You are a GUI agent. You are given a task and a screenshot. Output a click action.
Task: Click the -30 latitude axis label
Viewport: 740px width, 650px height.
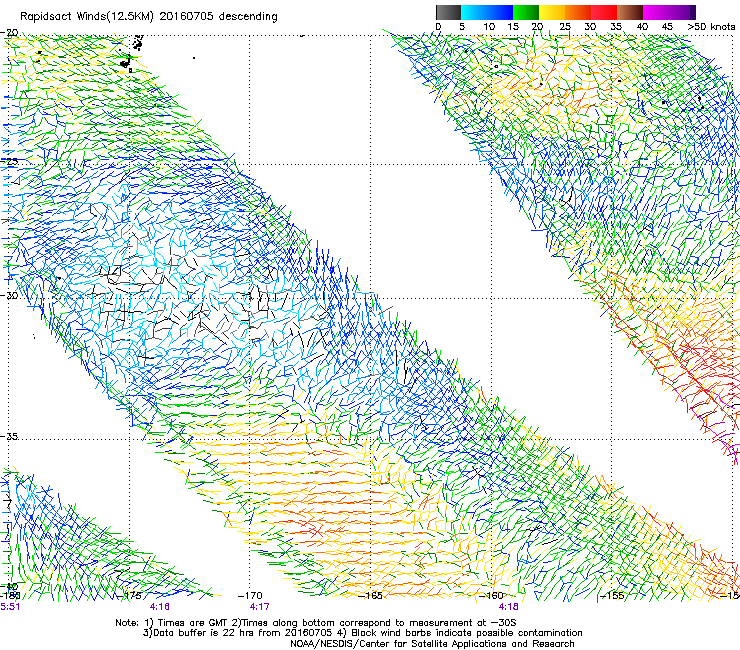(10, 295)
